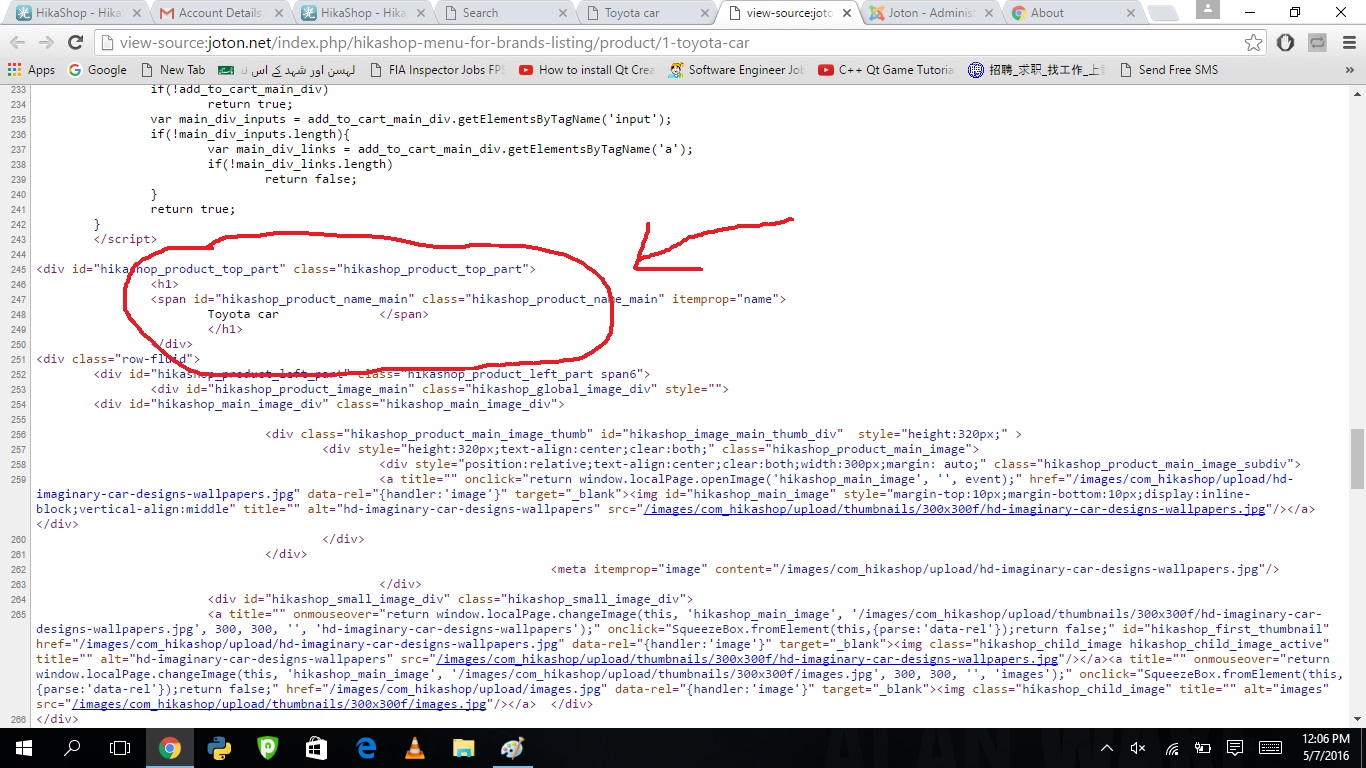
Task: Close the view-source:joton tab
Action: [846, 13]
